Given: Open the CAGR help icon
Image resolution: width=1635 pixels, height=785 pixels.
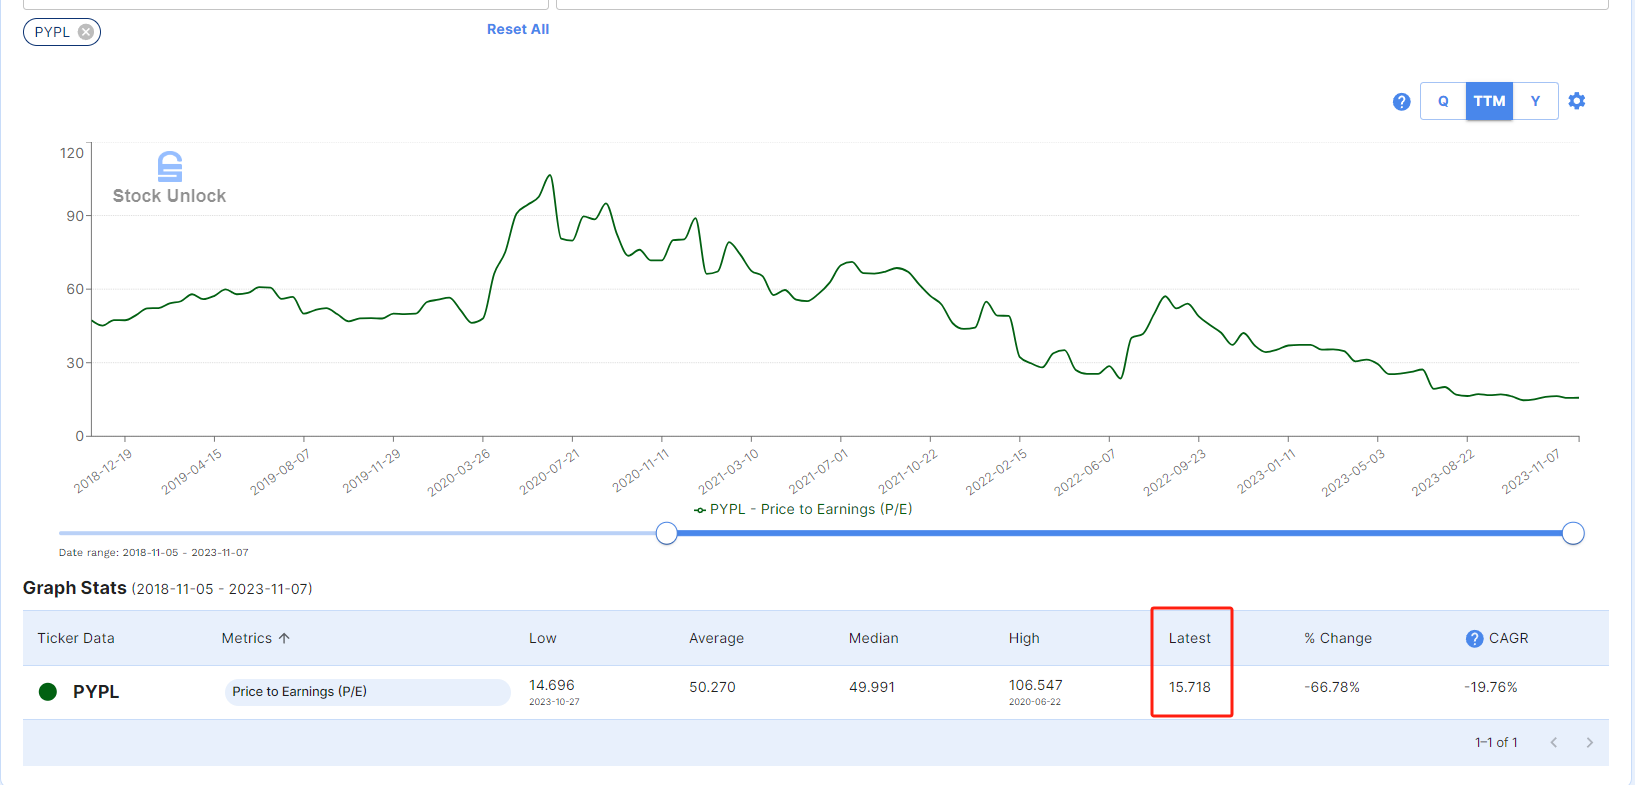Looking at the screenshot, I should pyautogui.click(x=1474, y=638).
